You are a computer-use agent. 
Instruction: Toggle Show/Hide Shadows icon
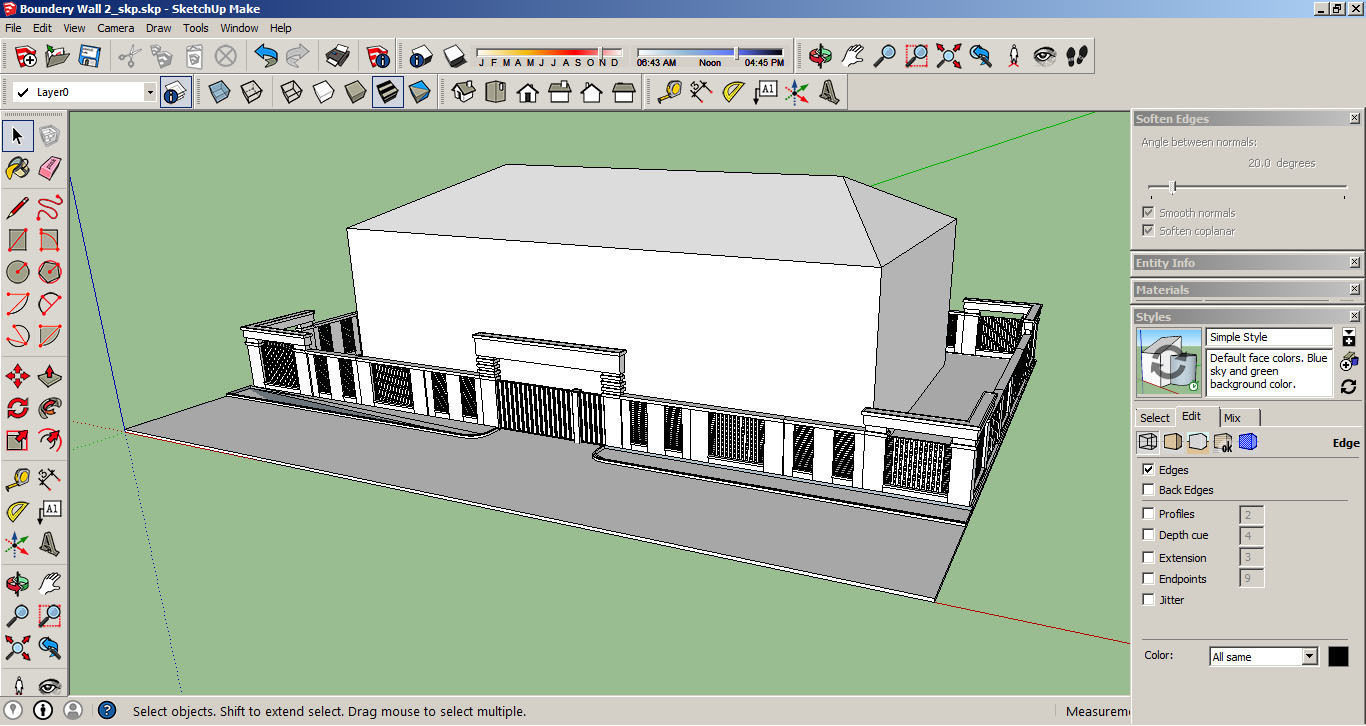pos(454,56)
